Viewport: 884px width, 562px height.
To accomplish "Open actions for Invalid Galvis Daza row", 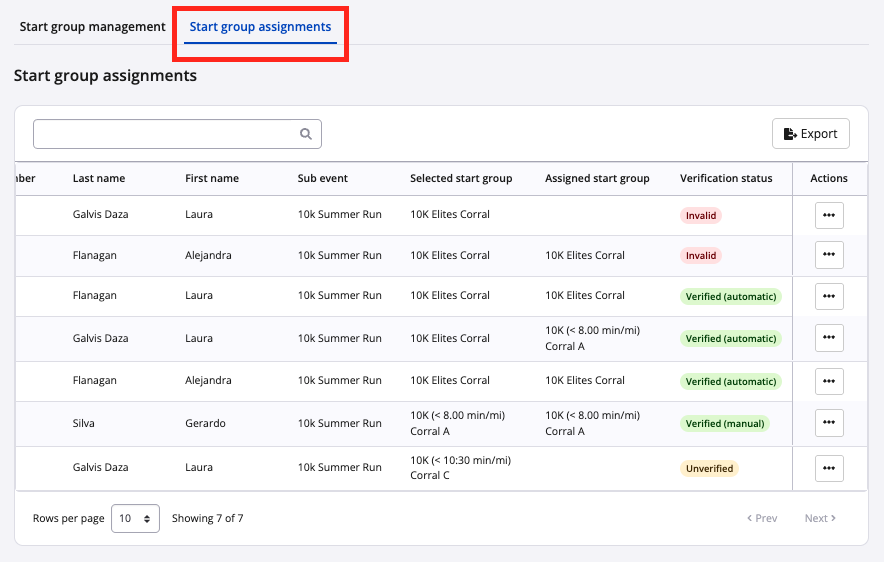I will click(x=829, y=215).
